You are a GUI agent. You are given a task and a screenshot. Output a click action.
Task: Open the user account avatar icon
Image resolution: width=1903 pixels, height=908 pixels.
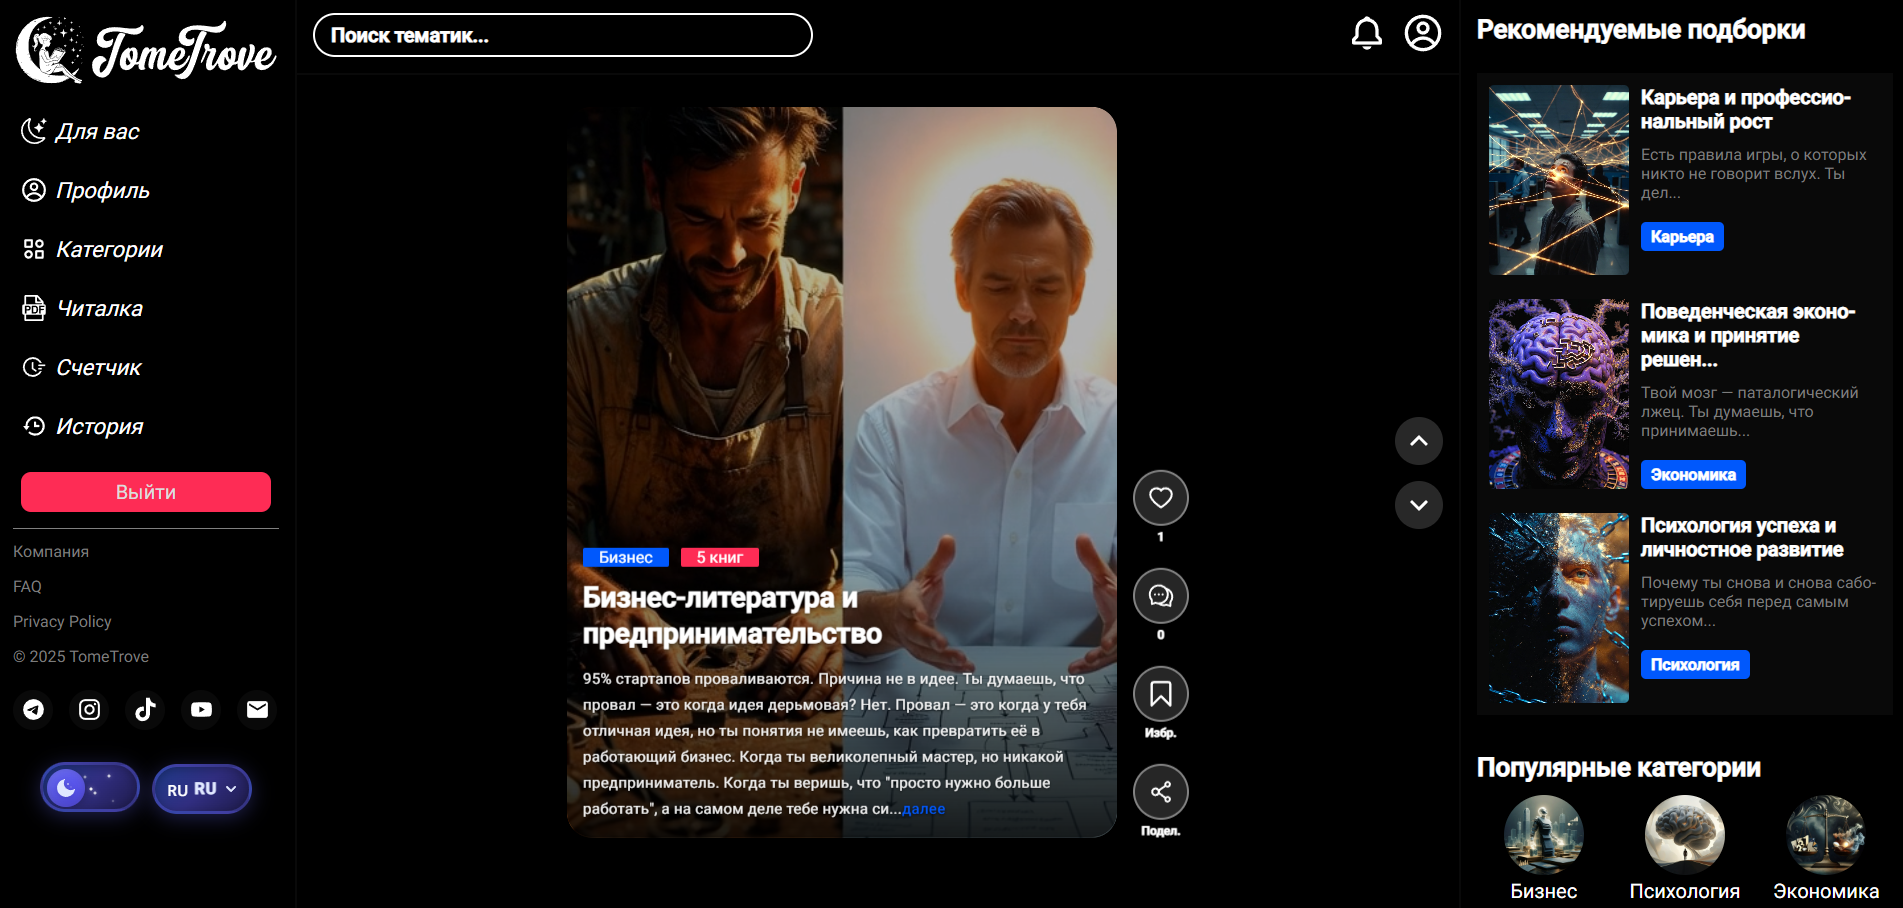pos(1422,33)
